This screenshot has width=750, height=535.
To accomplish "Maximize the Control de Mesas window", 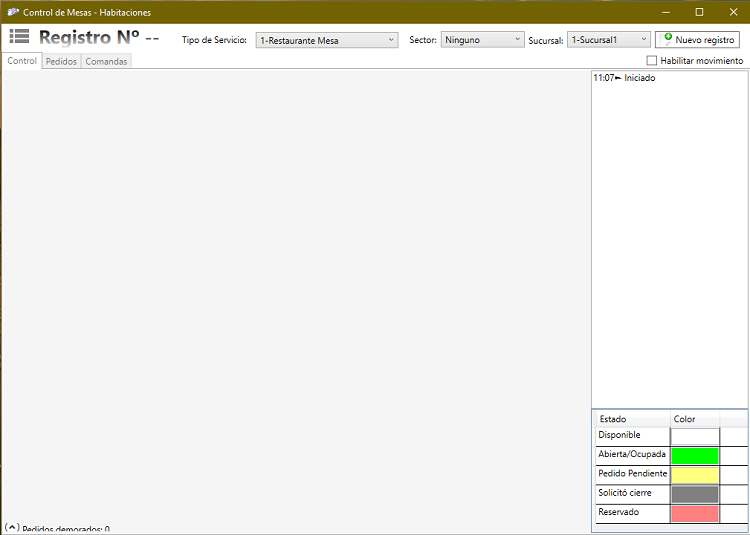I will [699, 12].
